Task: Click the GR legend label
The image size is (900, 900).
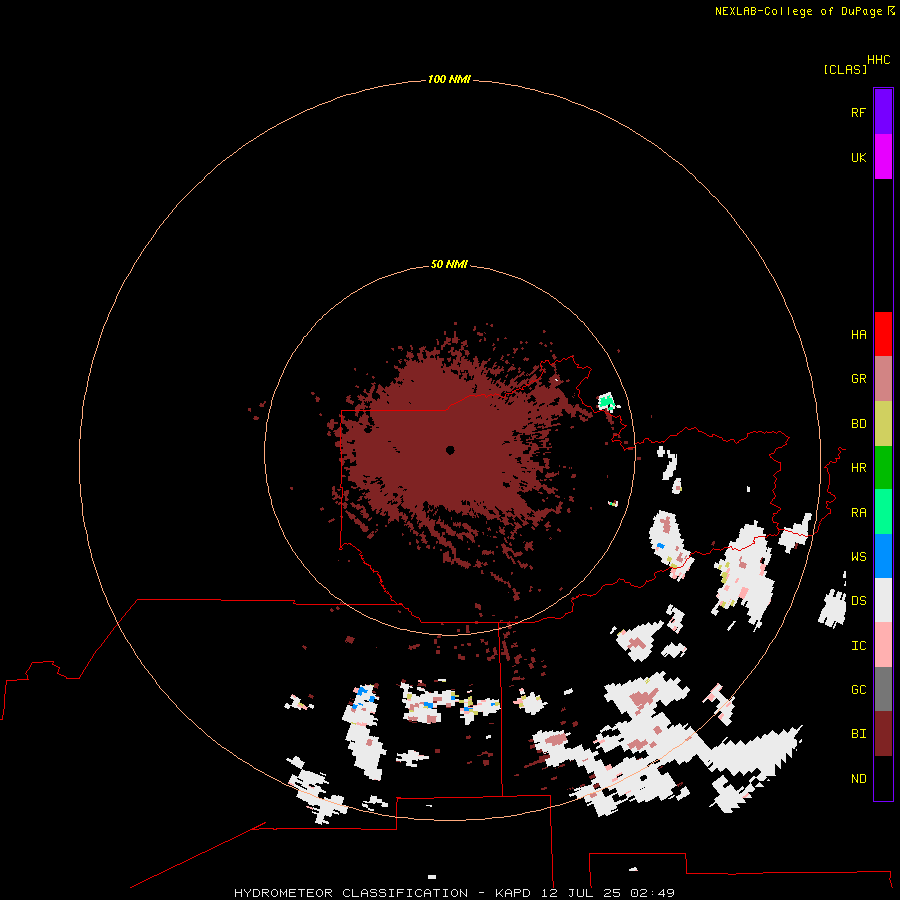Action: 858,379
